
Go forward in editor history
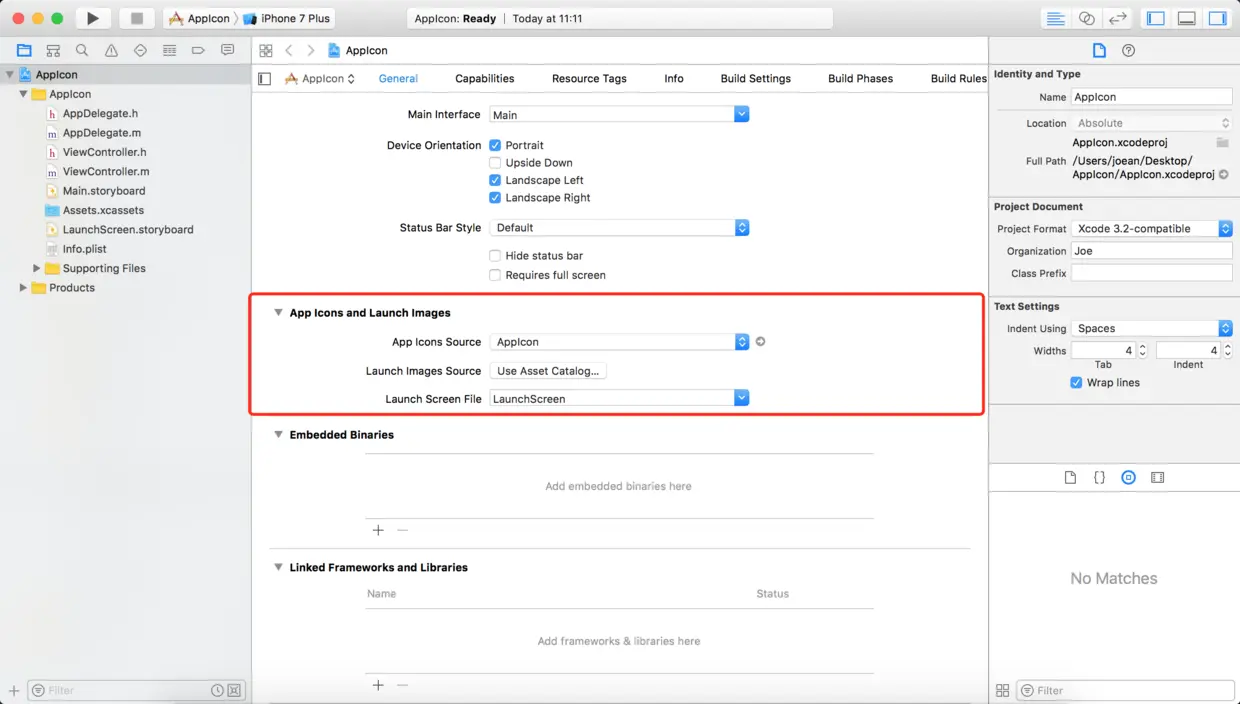[311, 50]
